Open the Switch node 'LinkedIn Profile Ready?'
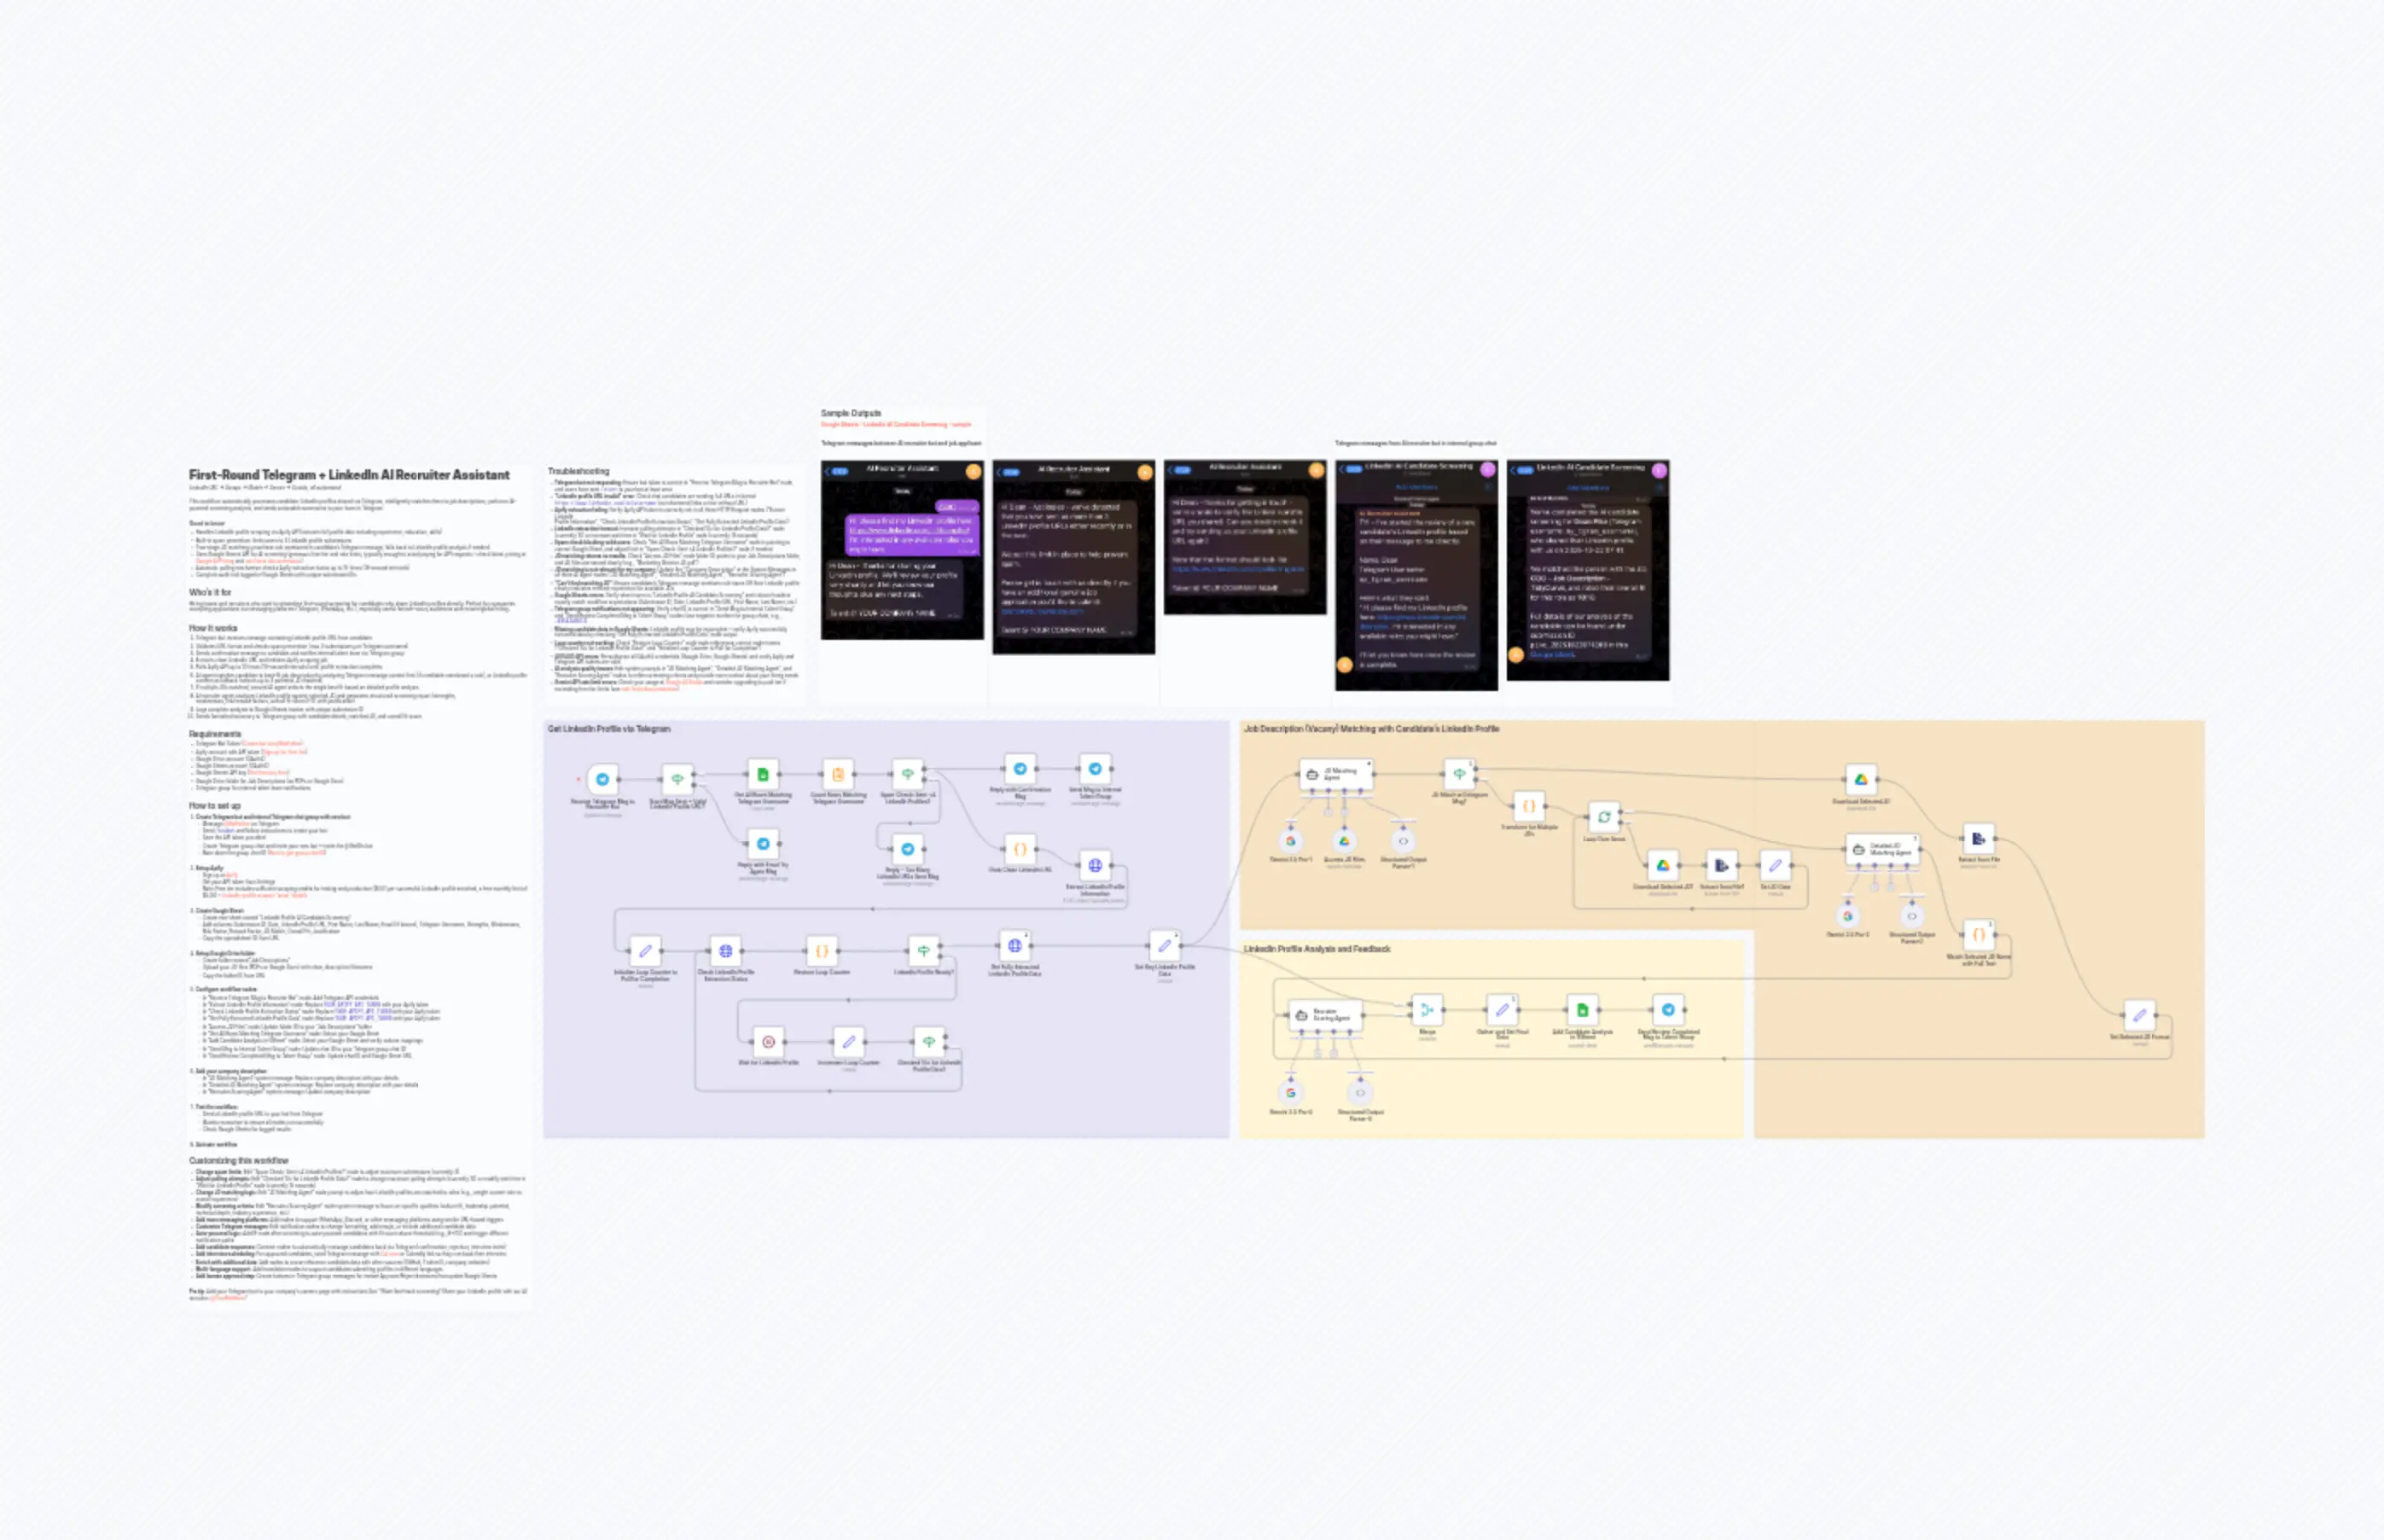Image resolution: width=2384 pixels, height=1540 pixels. (923, 950)
